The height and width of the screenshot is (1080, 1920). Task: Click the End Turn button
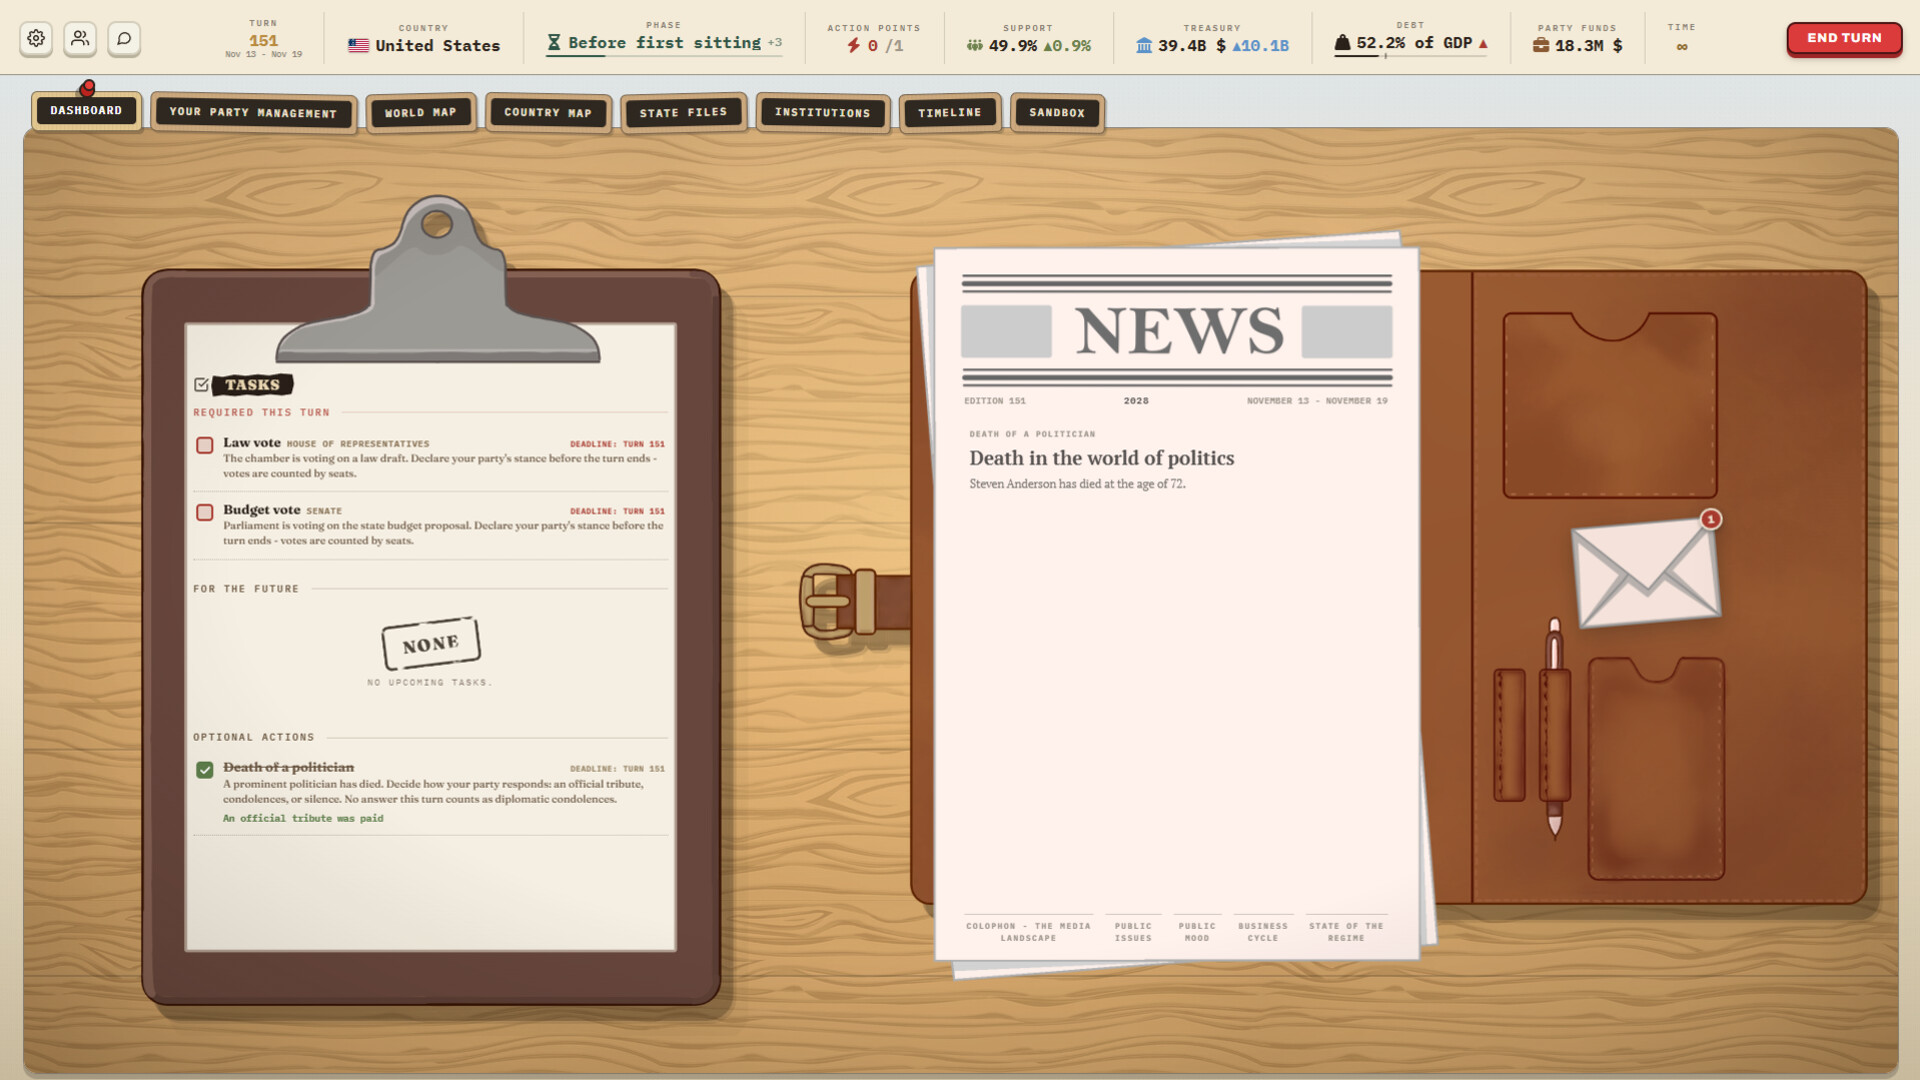(x=1844, y=38)
